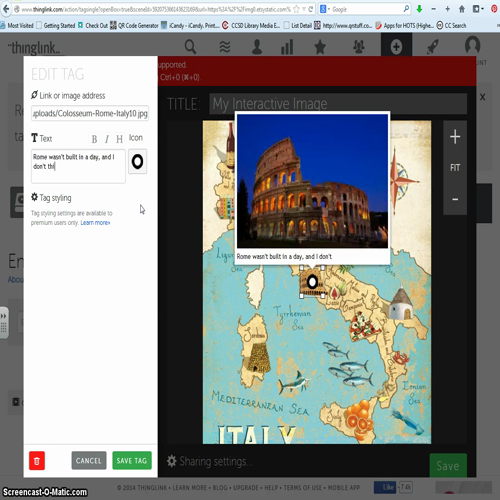Viewport: 500px width, 500px height.
Task: Click the Pinterest icon in browser toolbar
Action: tap(494, 9)
